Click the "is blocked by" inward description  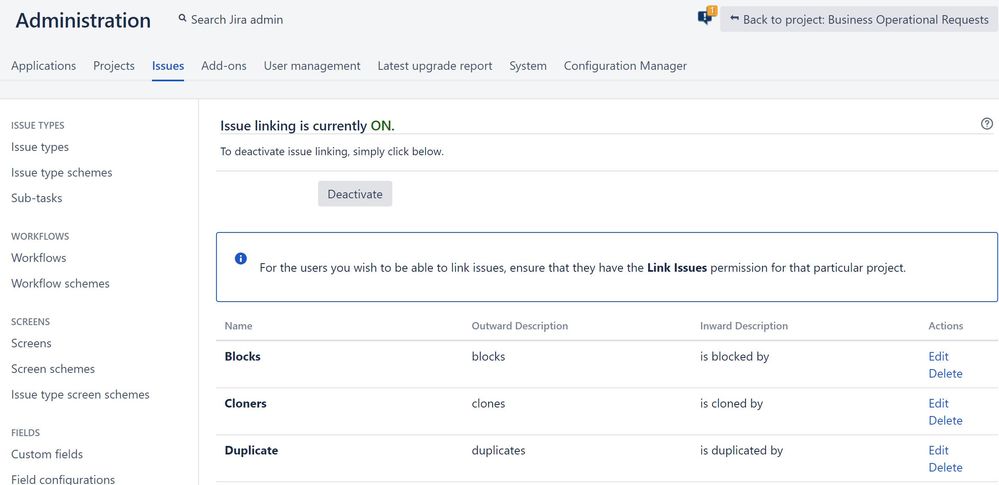[735, 357]
